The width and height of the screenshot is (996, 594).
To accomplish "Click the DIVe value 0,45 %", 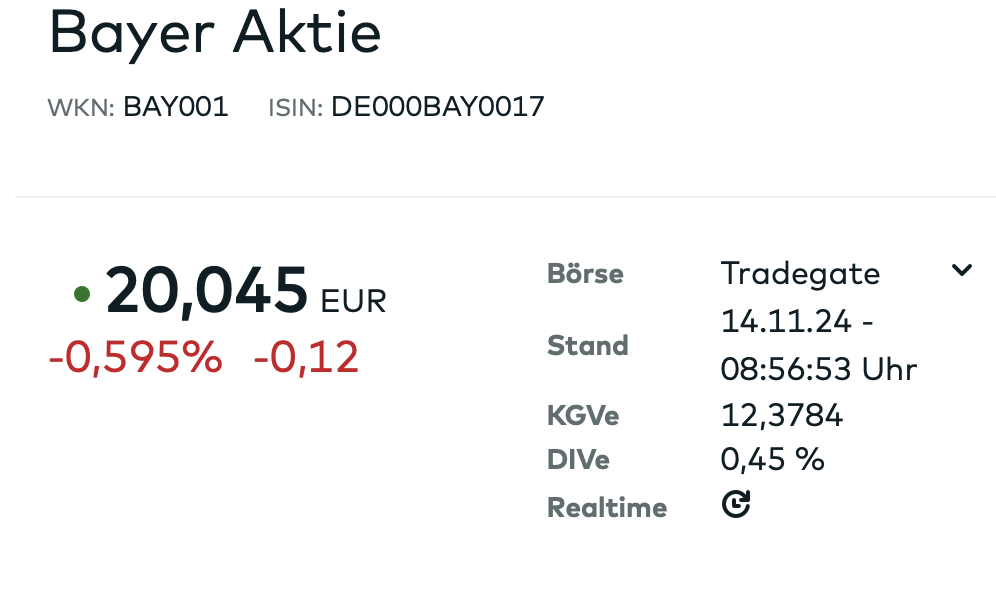I will pos(772,460).
